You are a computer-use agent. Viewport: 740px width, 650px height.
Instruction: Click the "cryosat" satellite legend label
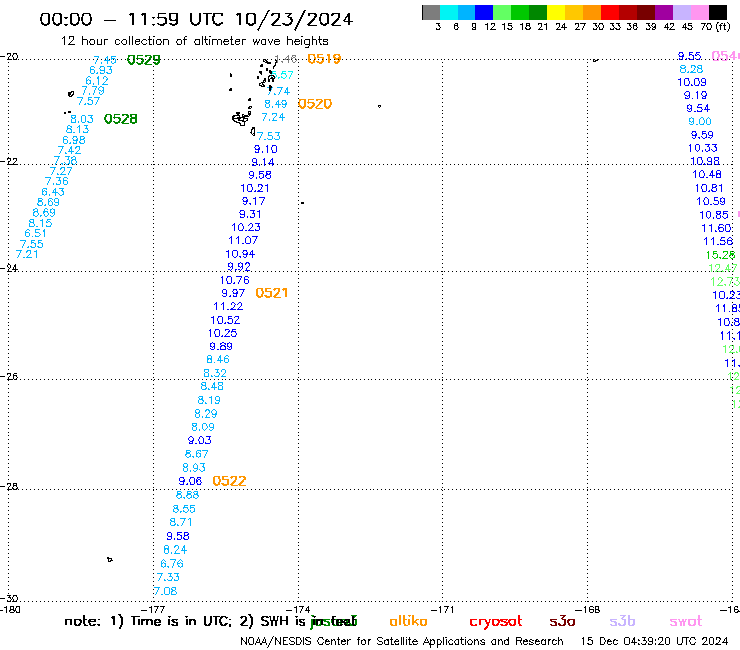click(x=496, y=622)
